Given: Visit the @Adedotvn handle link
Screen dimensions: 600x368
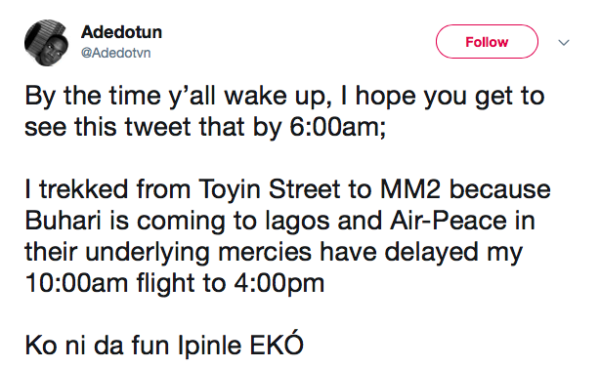Looking at the screenshot, I should (x=116, y=53).
